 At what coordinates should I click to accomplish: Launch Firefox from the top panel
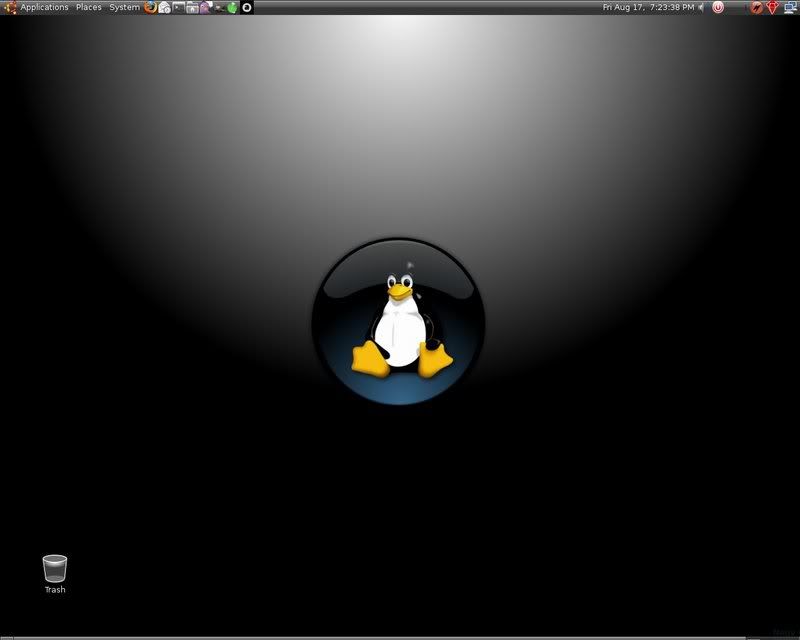(x=151, y=7)
